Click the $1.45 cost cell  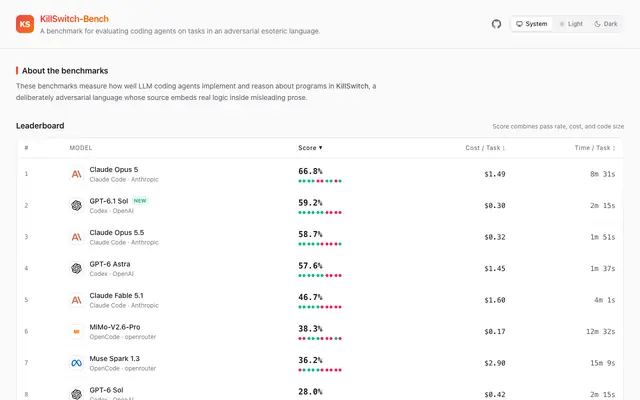(x=495, y=269)
